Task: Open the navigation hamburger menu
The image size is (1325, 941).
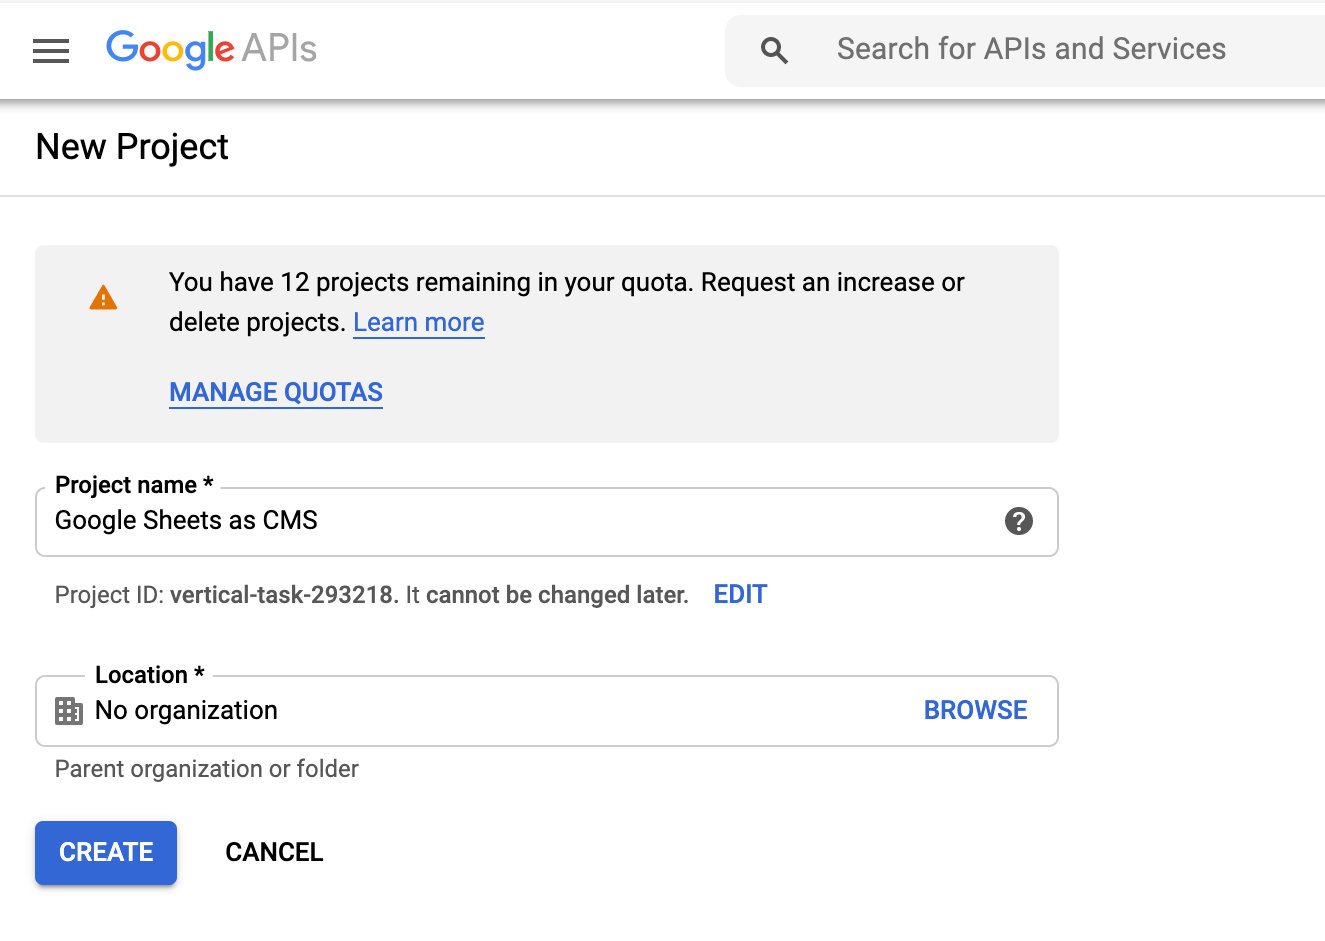Action: (51, 51)
